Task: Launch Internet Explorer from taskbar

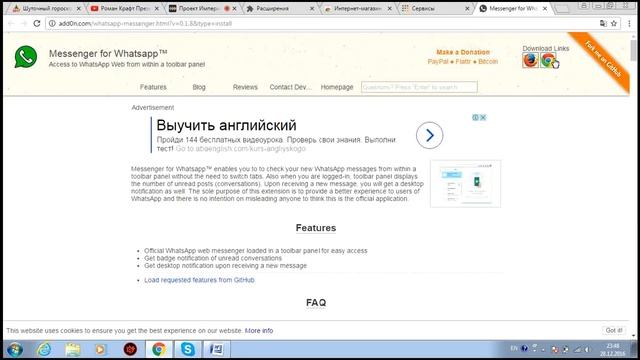Action: pyautogui.click(x=44, y=349)
